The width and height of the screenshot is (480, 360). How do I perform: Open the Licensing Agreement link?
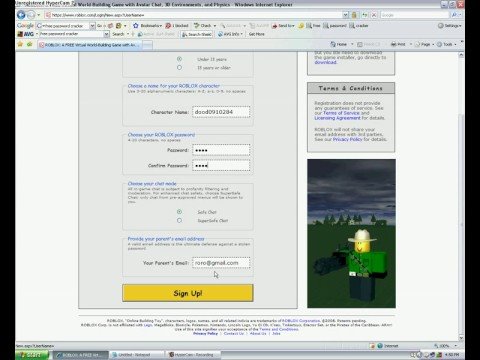(337, 118)
